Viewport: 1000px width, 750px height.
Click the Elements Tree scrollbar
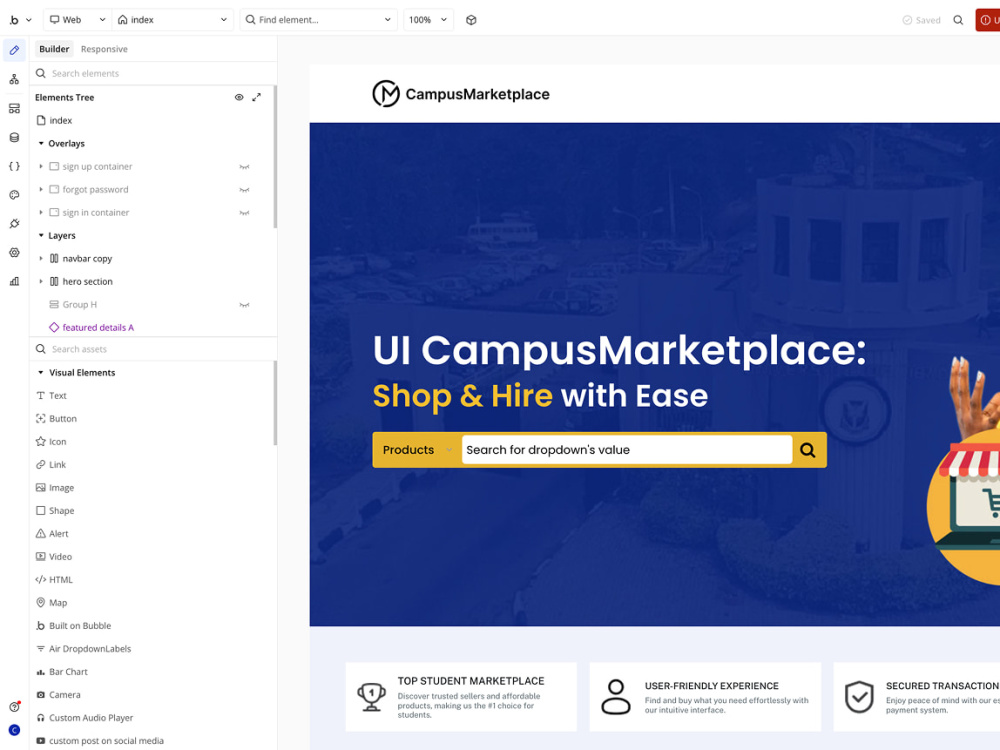pyautogui.click(x=275, y=157)
